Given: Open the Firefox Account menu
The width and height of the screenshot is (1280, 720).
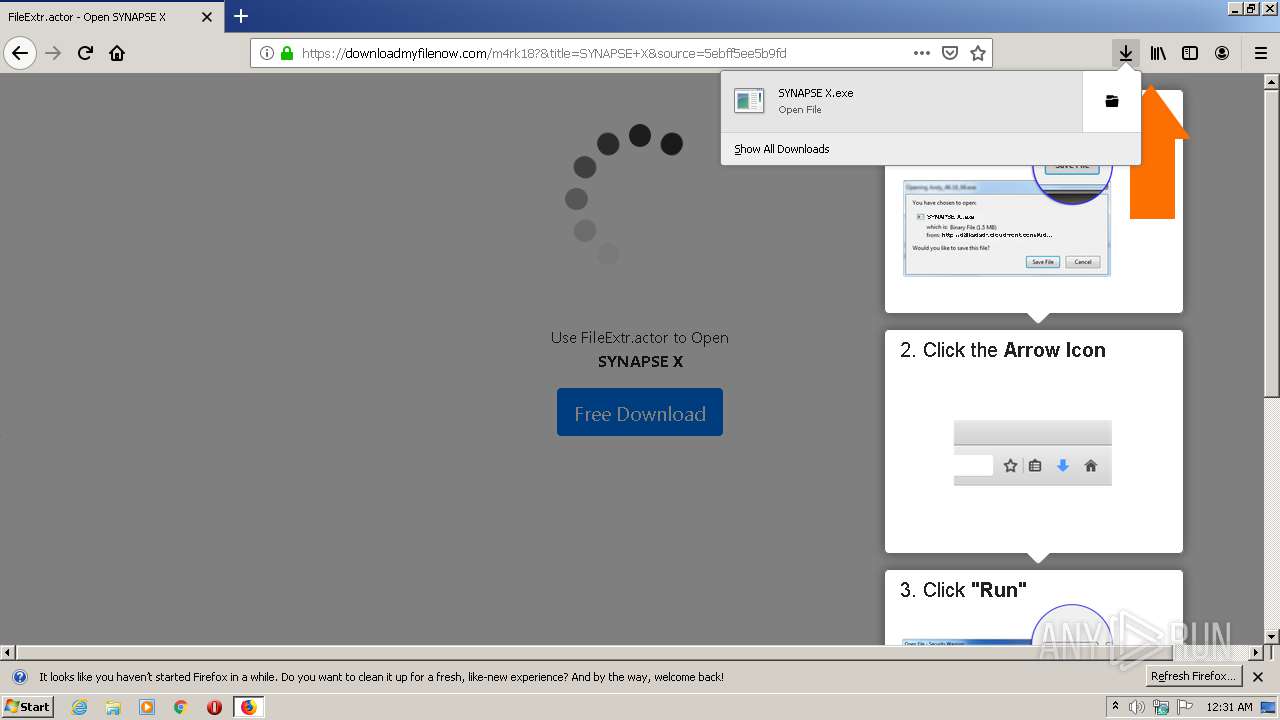Looking at the screenshot, I should [x=1222, y=53].
